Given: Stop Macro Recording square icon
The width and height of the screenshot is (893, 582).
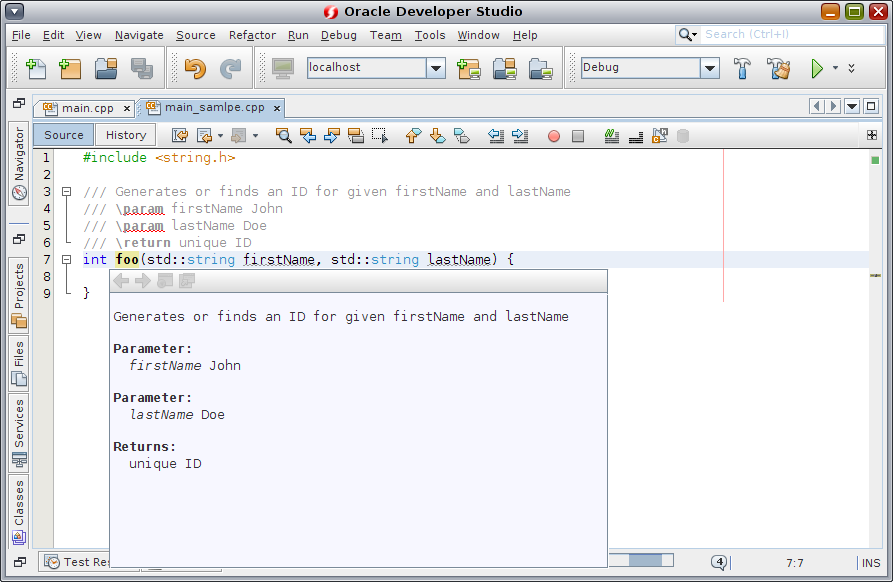Looking at the screenshot, I should click(x=577, y=136).
